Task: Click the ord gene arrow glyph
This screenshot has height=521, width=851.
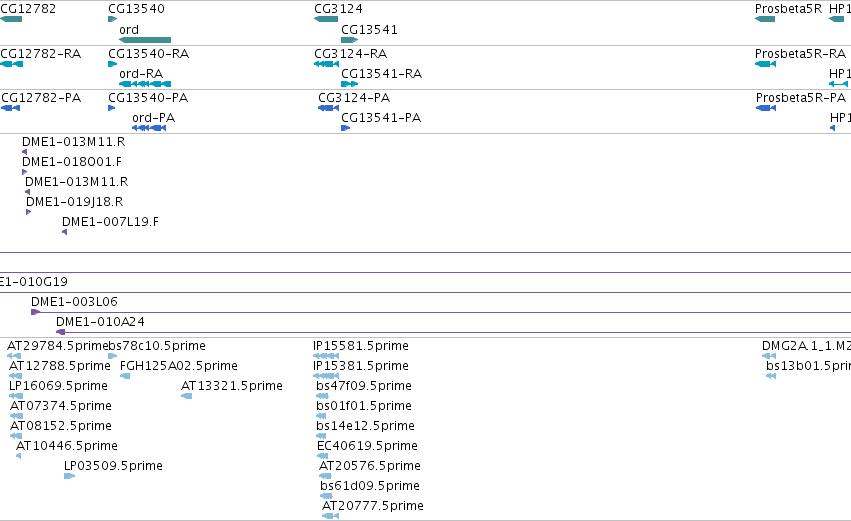Action: pos(145,40)
